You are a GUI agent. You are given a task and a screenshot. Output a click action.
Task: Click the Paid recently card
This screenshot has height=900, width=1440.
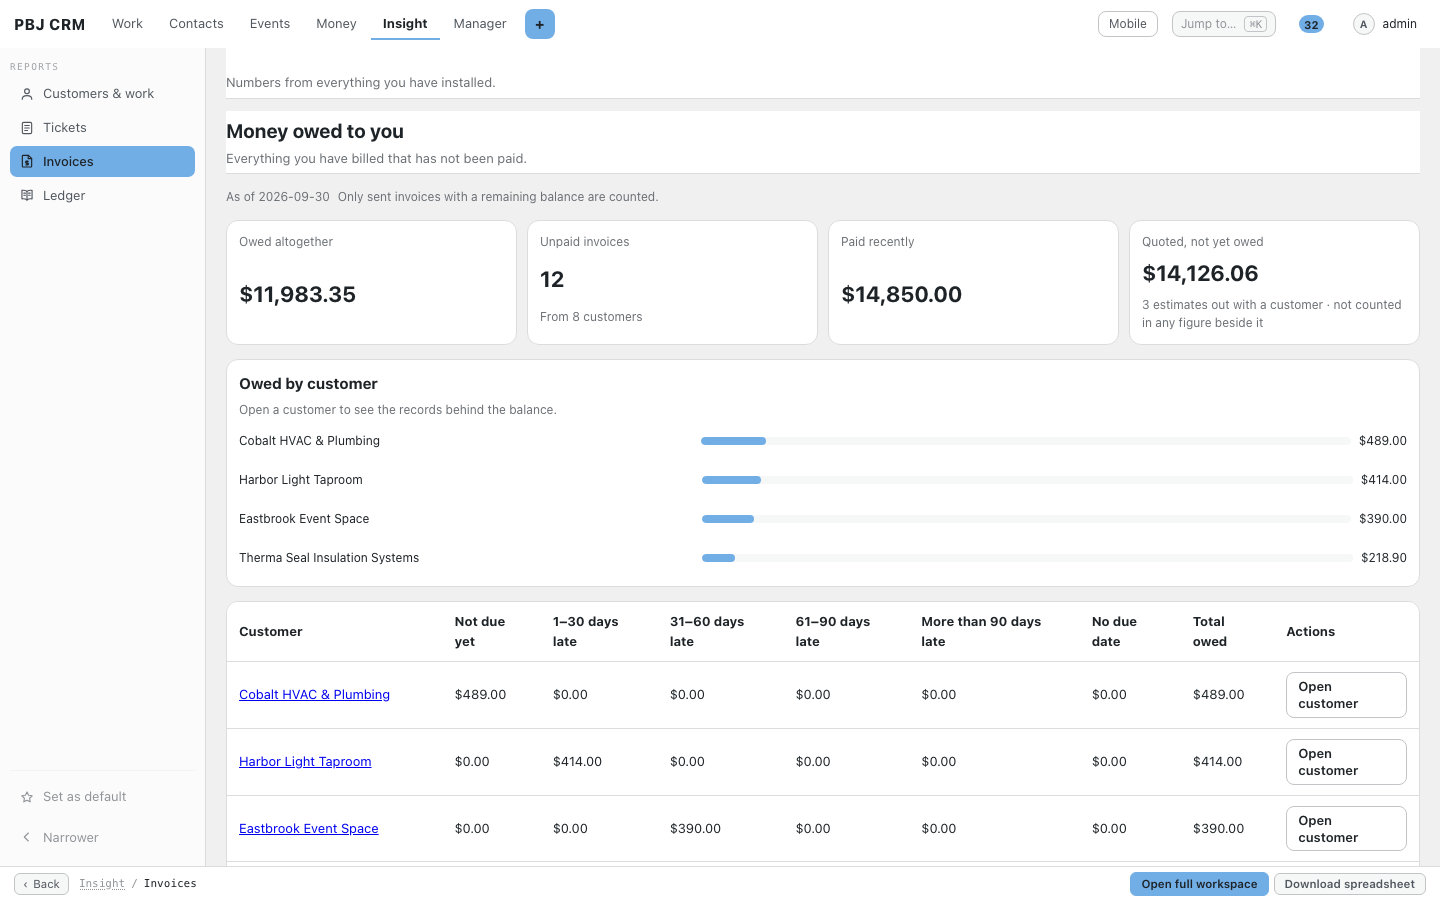(x=973, y=282)
